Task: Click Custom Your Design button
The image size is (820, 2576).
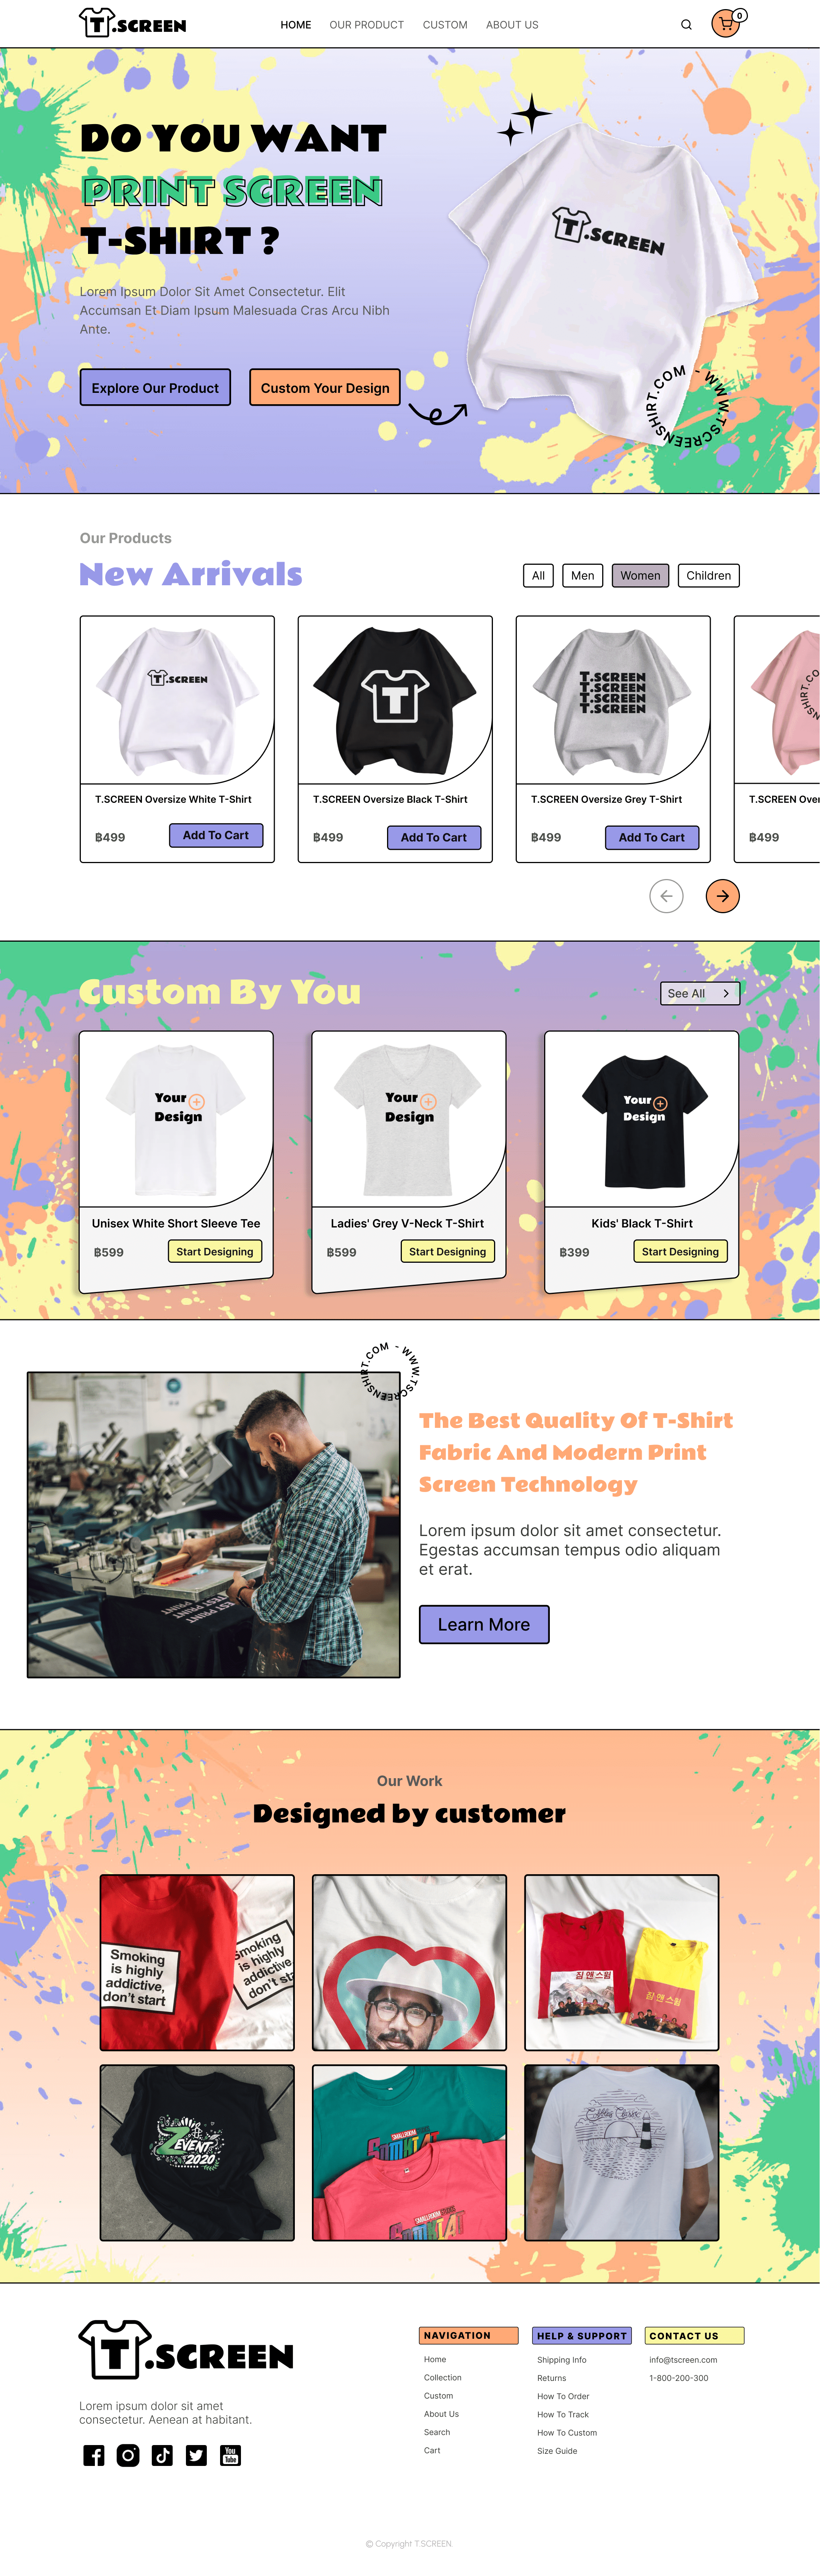Action: (x=325, y=388)
